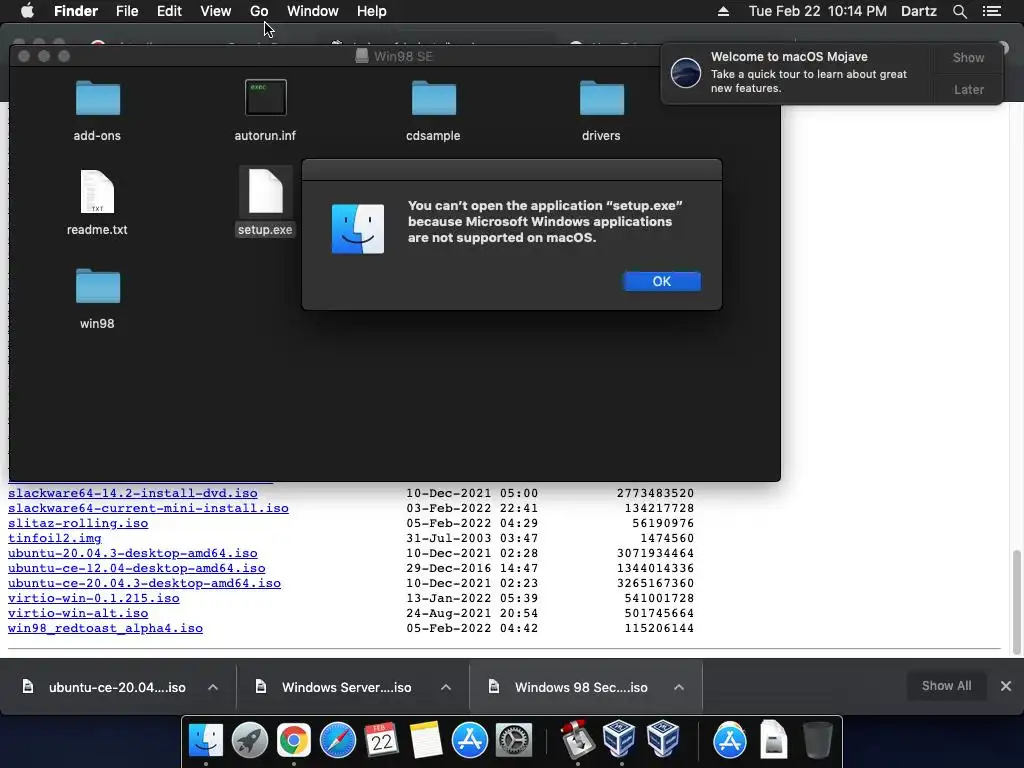Click the file size 115206144 in the listing
This screenshot has height=768, width=1024.
659,628
